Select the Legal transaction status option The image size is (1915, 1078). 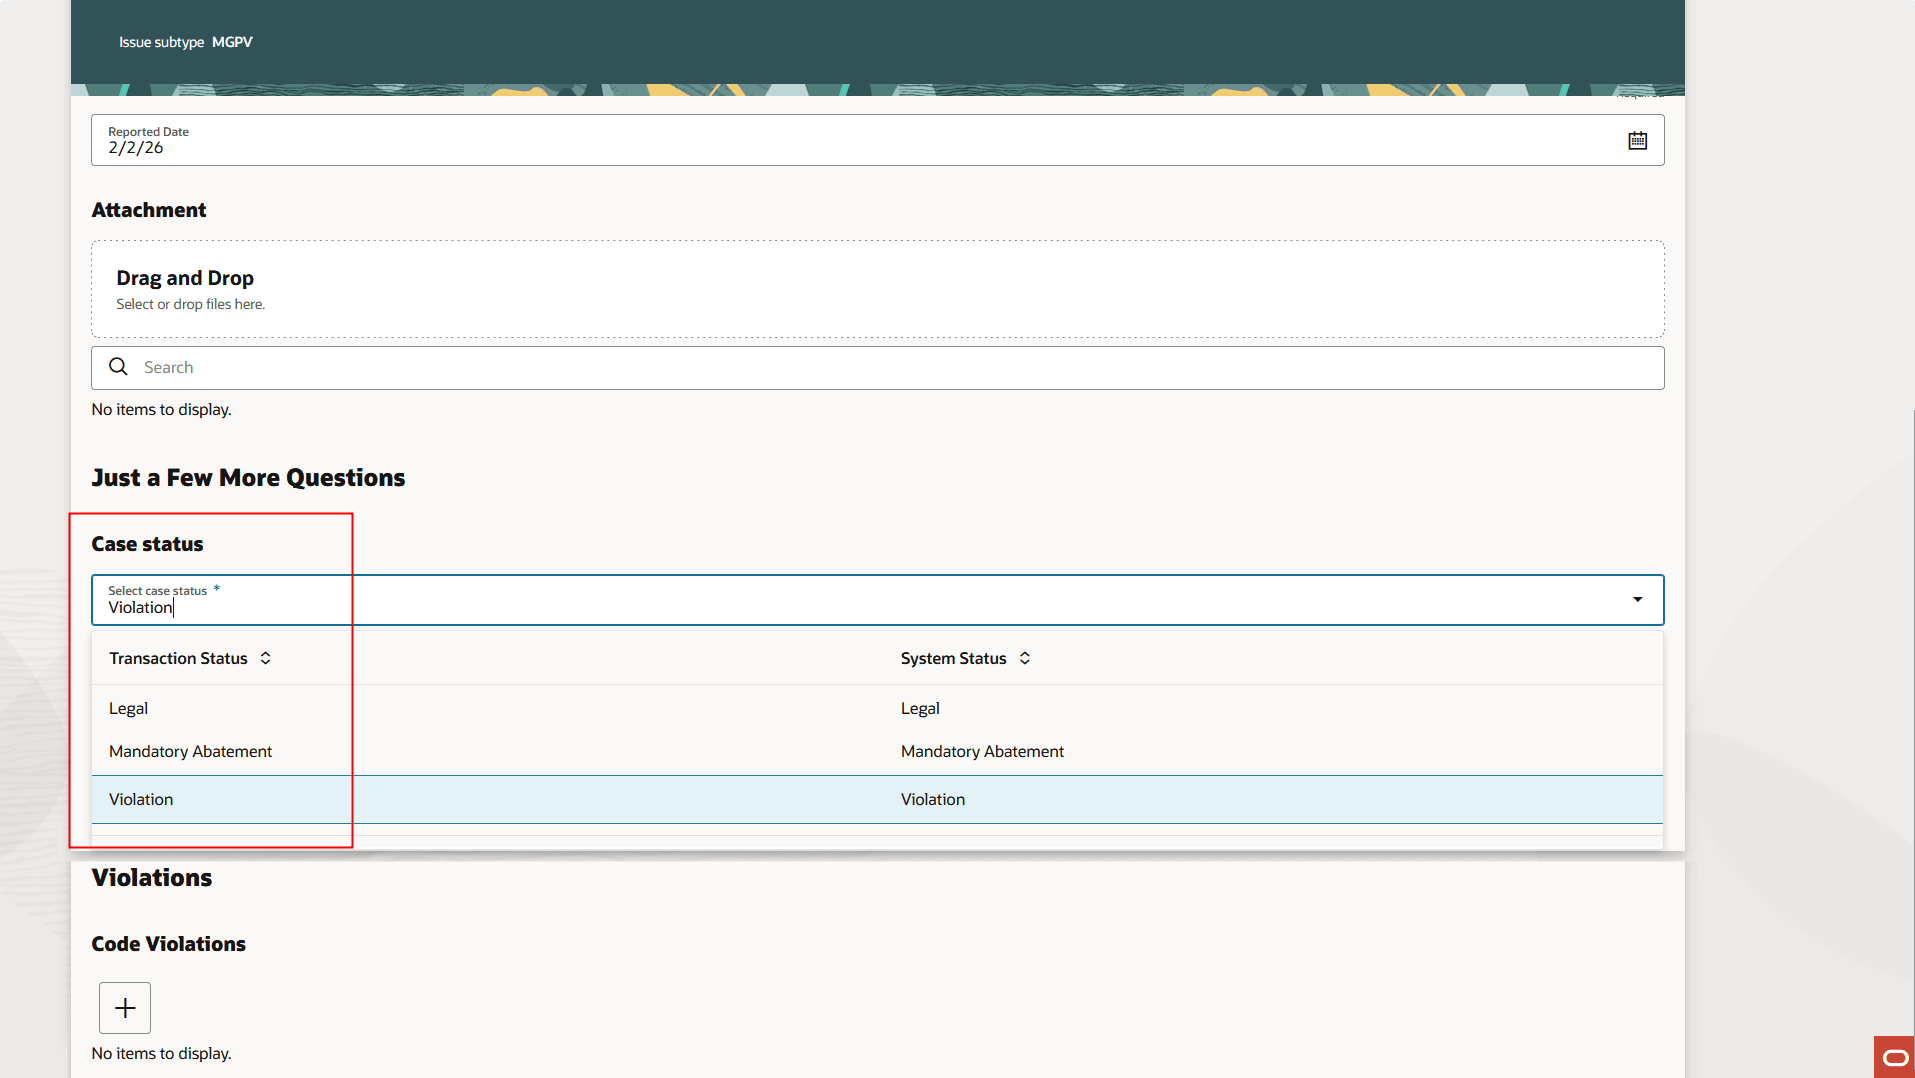pos(128,708)
